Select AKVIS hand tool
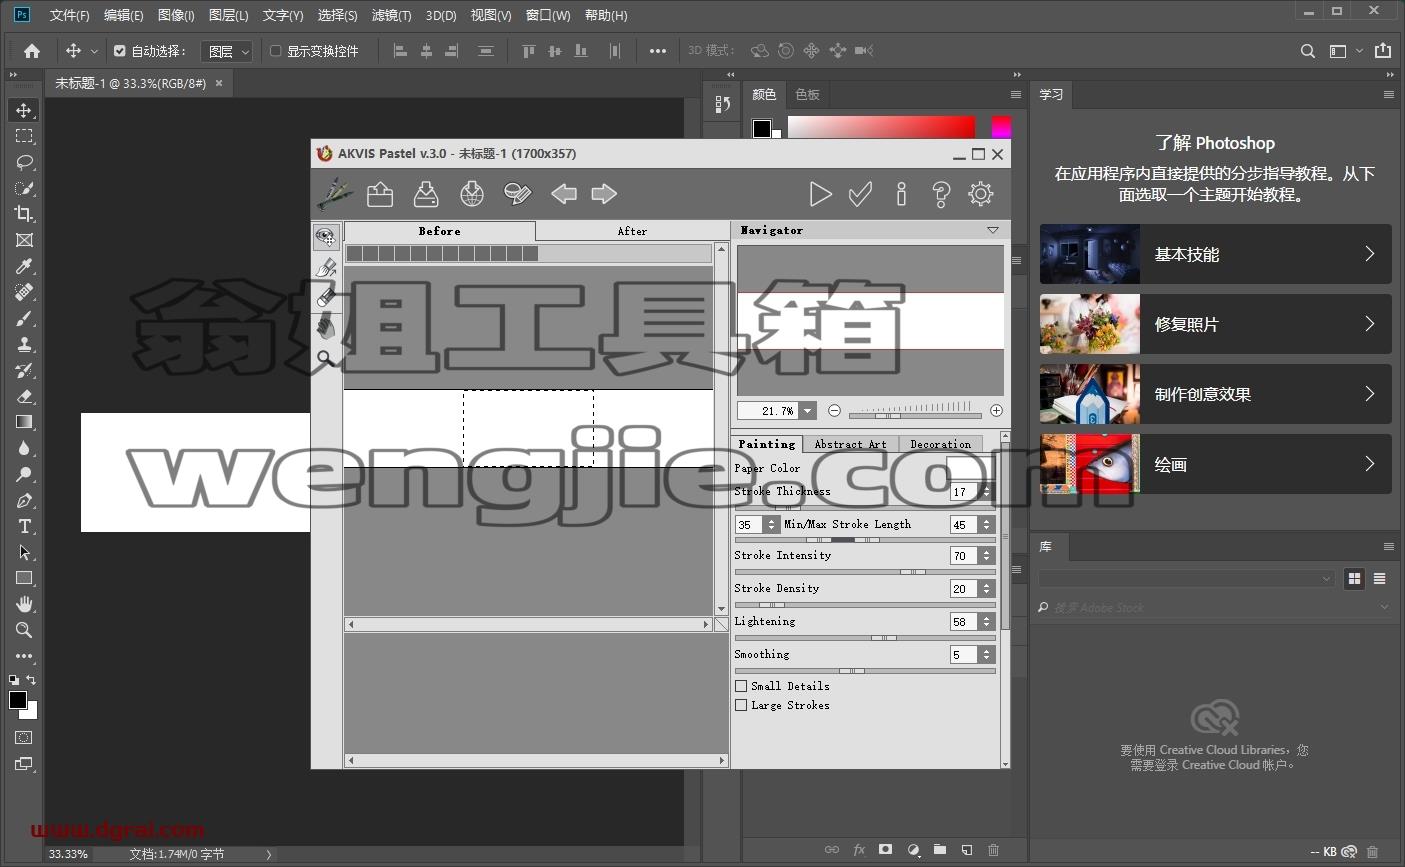The height and width of the screenshot is (867, 1405). (326, 327)
